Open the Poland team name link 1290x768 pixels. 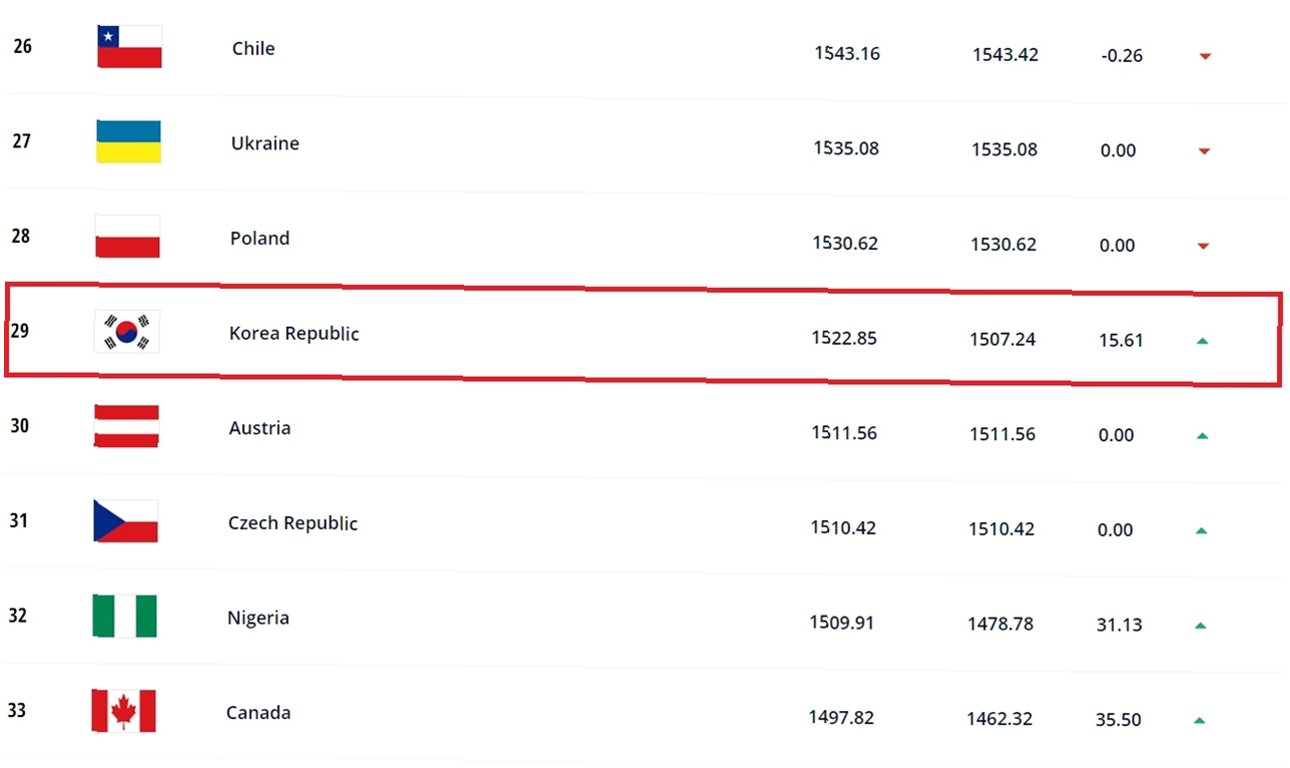(x=260, y=238)
